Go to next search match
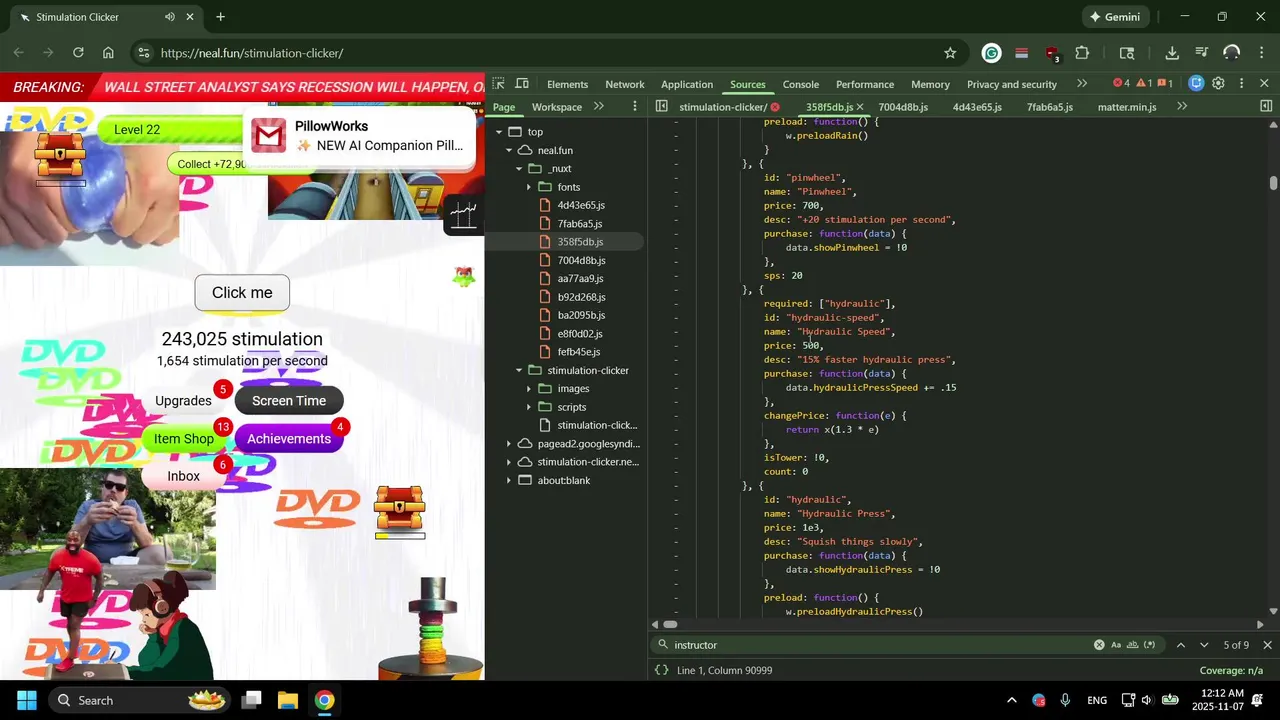The image size is (1280, 720). tap(1204, 645)
